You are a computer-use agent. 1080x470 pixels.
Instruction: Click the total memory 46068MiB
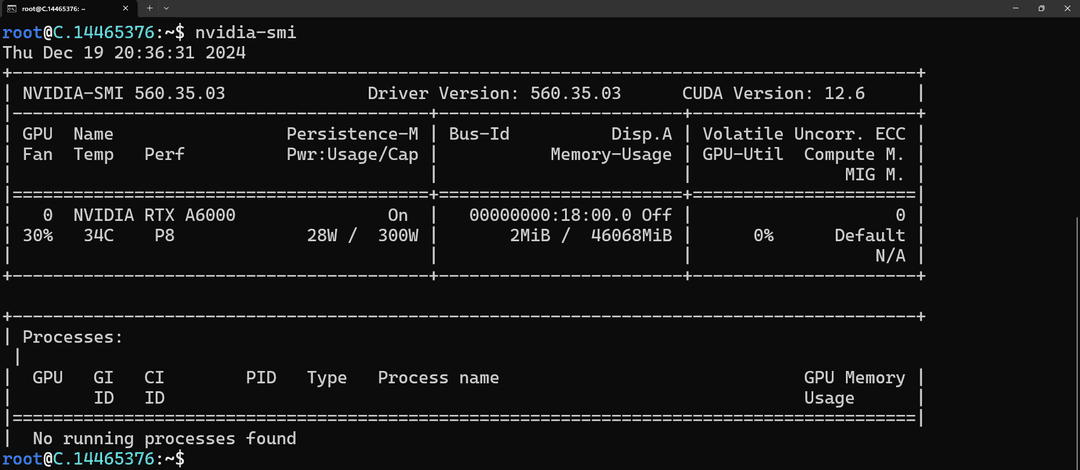pyautogui.click(x=631, y=236)
